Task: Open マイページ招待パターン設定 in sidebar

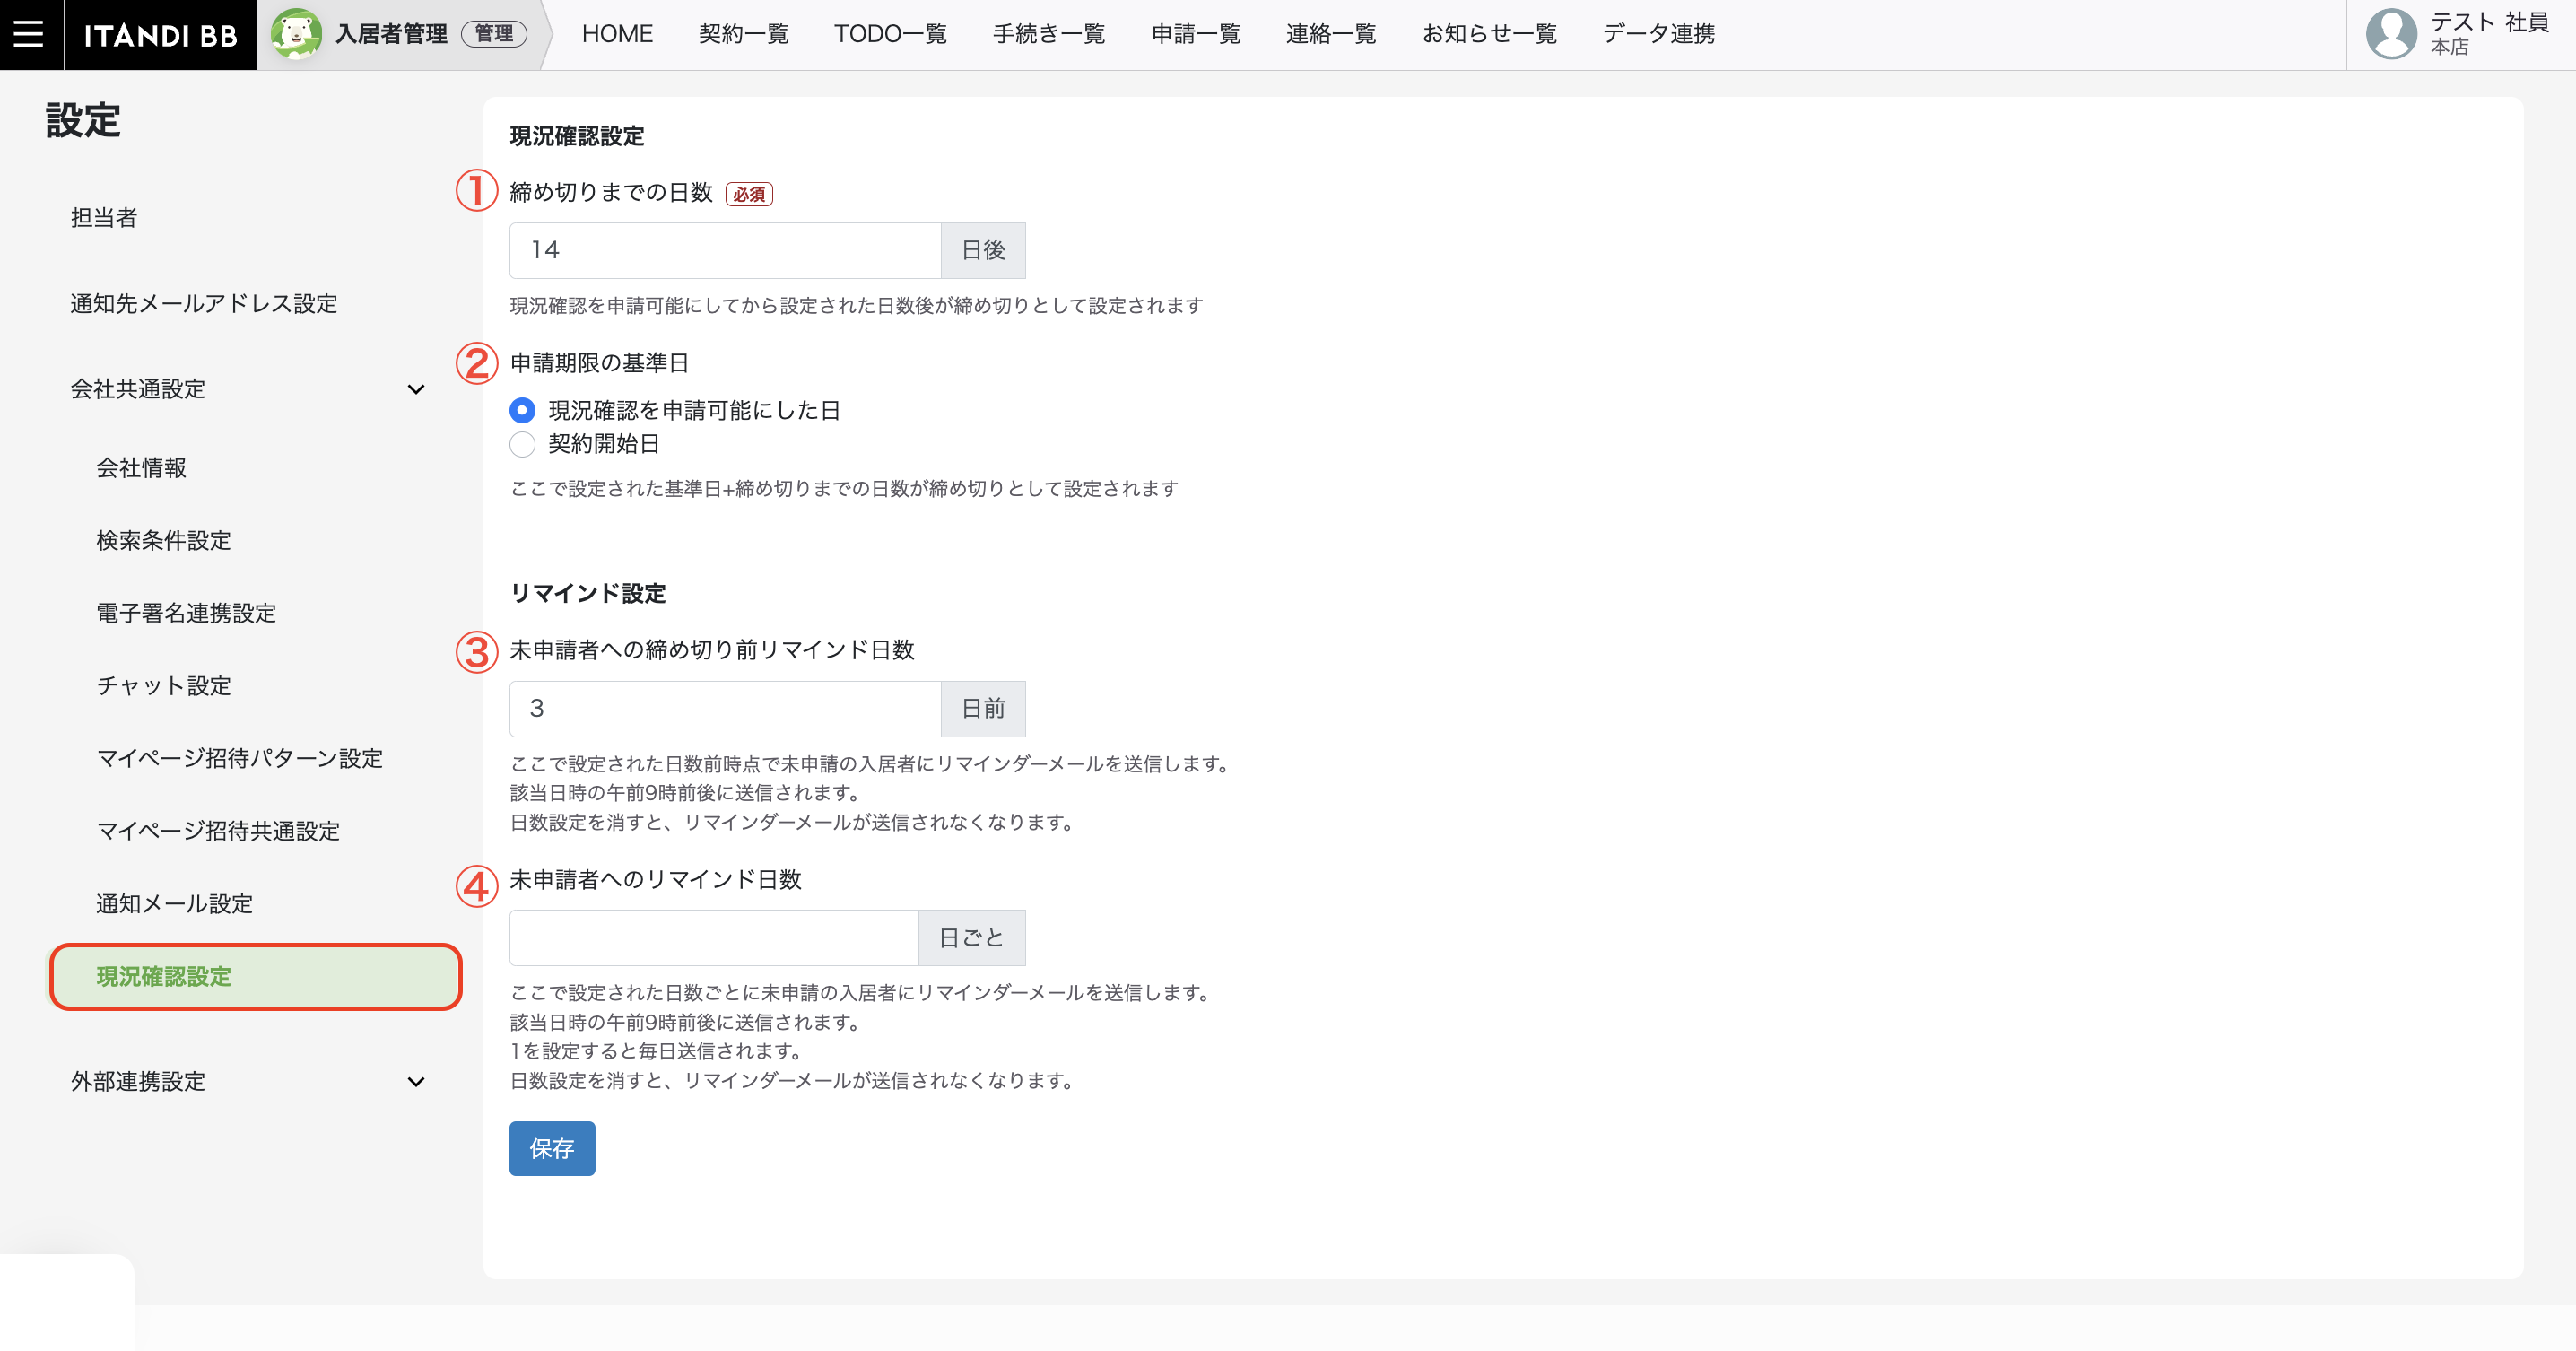Action: tap(240, 759)
